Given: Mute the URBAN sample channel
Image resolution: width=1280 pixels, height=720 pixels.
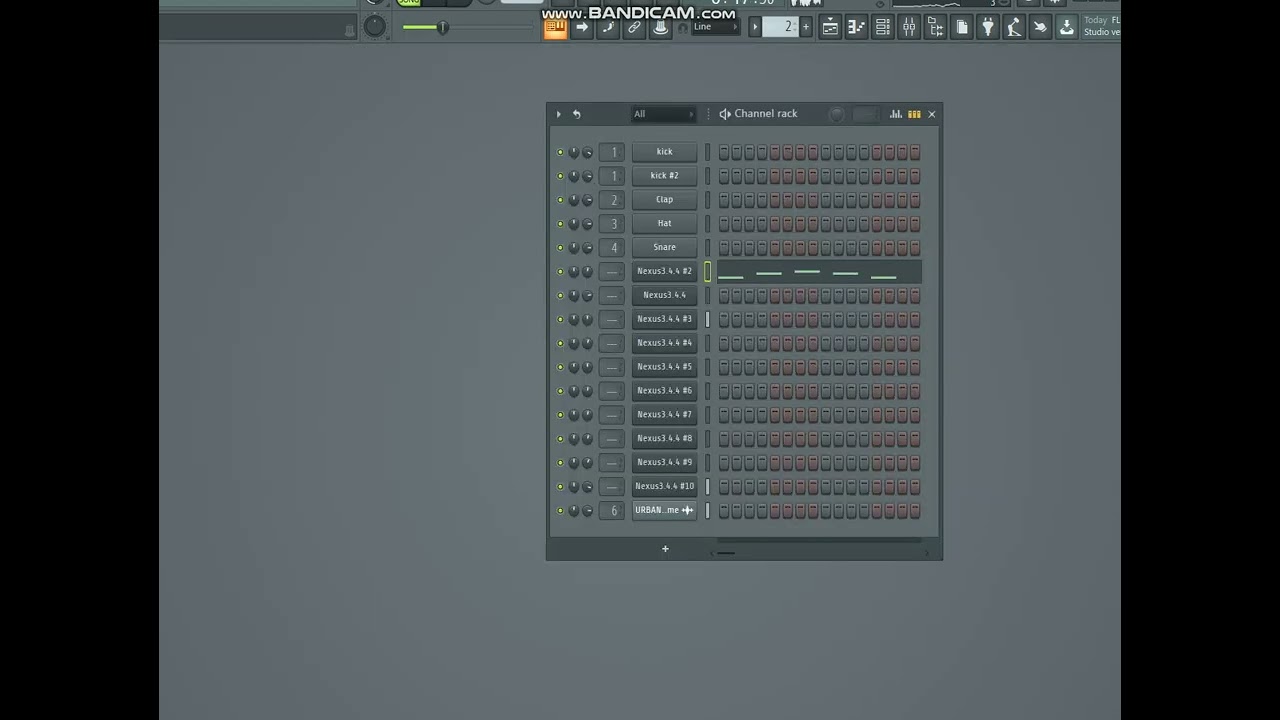Looking at the screenshot, I should (560, 511).
